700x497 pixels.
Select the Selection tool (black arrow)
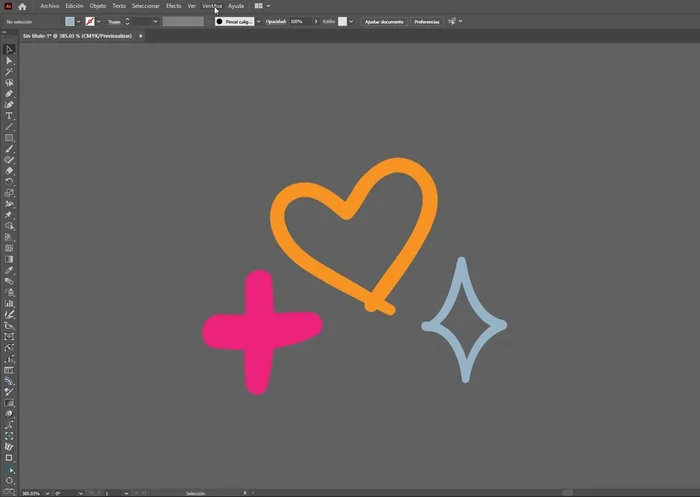point(9,50)
